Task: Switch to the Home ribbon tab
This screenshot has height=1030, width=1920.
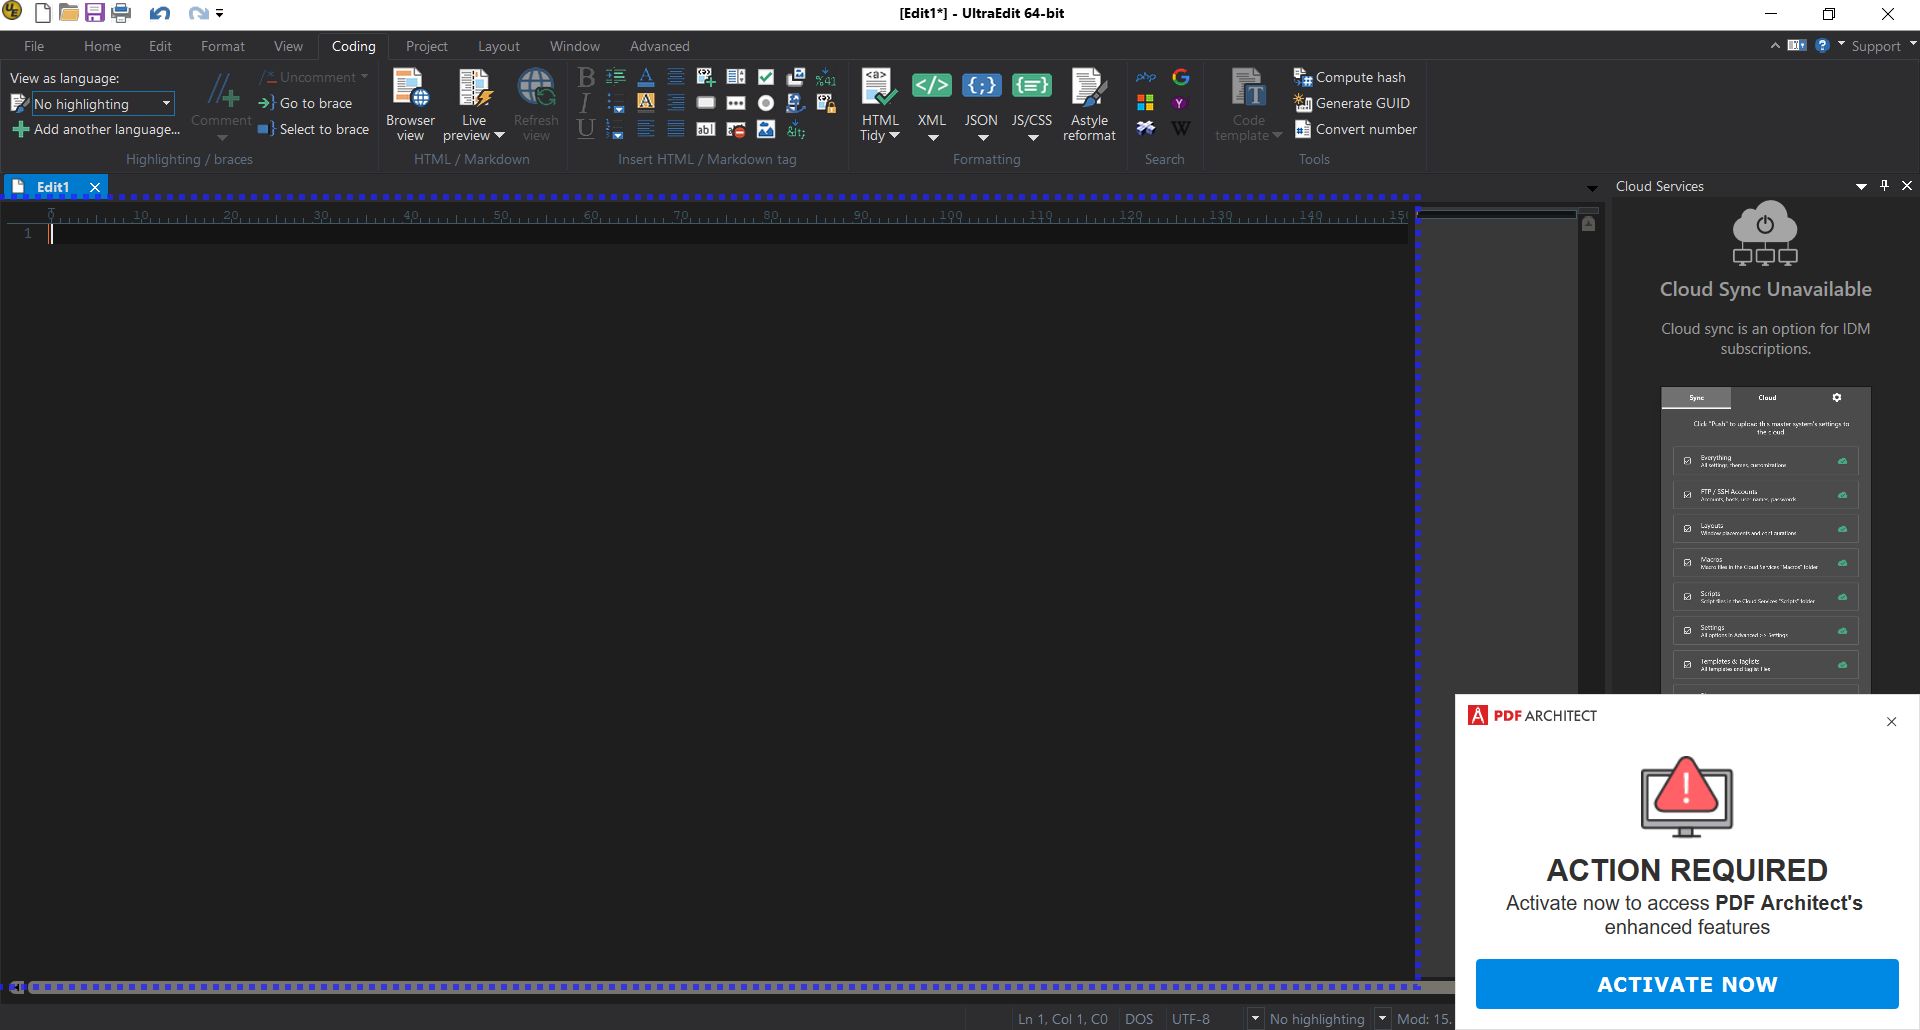Action: 102,46
